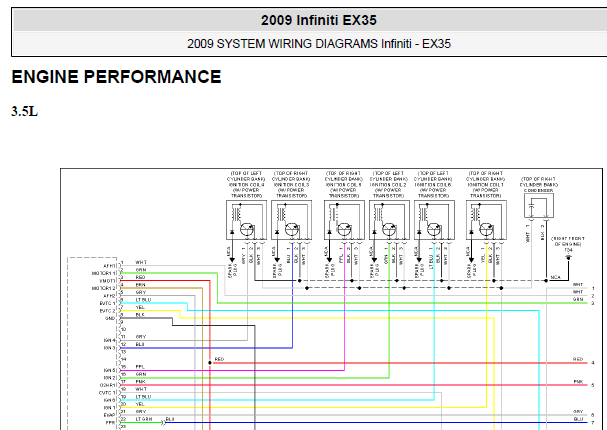Click the ignition coil 1 schematic box
Image resolution: width=607 pixels, height=430 pixels.
coord(486,220)
